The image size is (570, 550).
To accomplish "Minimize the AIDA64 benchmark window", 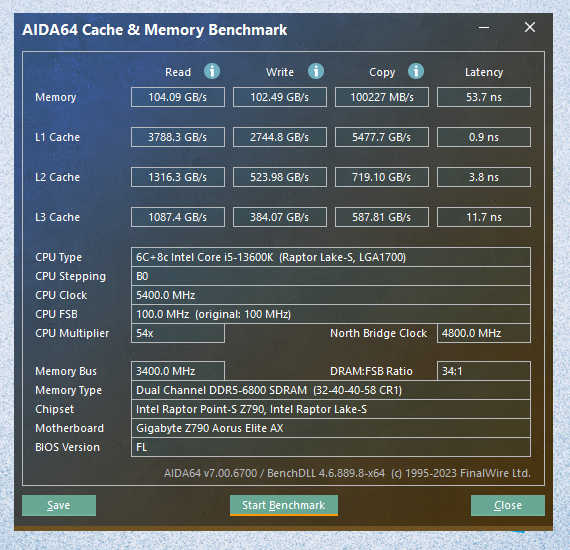I will (x=483, y=28).
